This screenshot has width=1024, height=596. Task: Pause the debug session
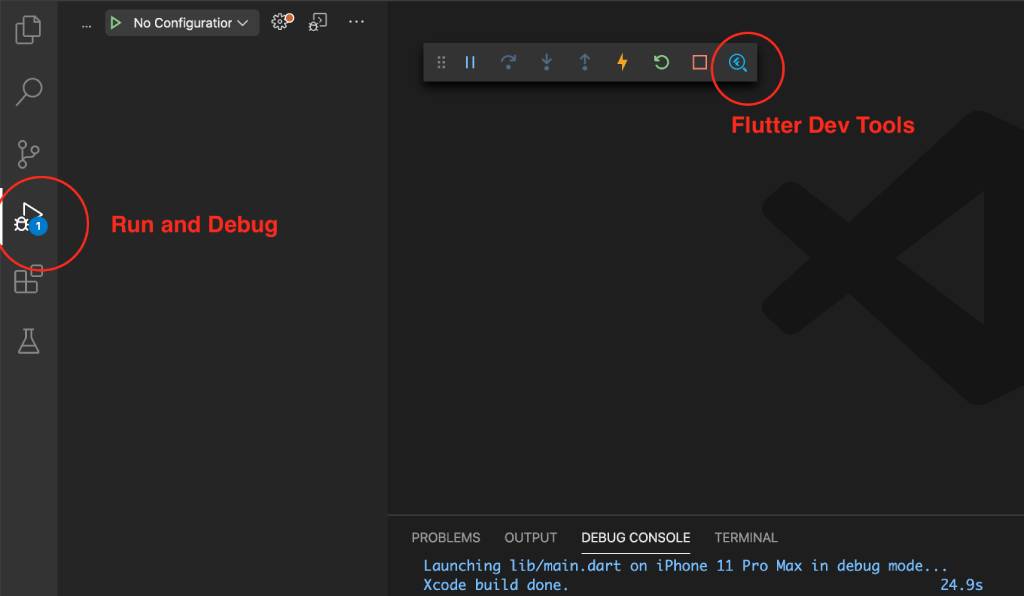click(x=470, y=63)
